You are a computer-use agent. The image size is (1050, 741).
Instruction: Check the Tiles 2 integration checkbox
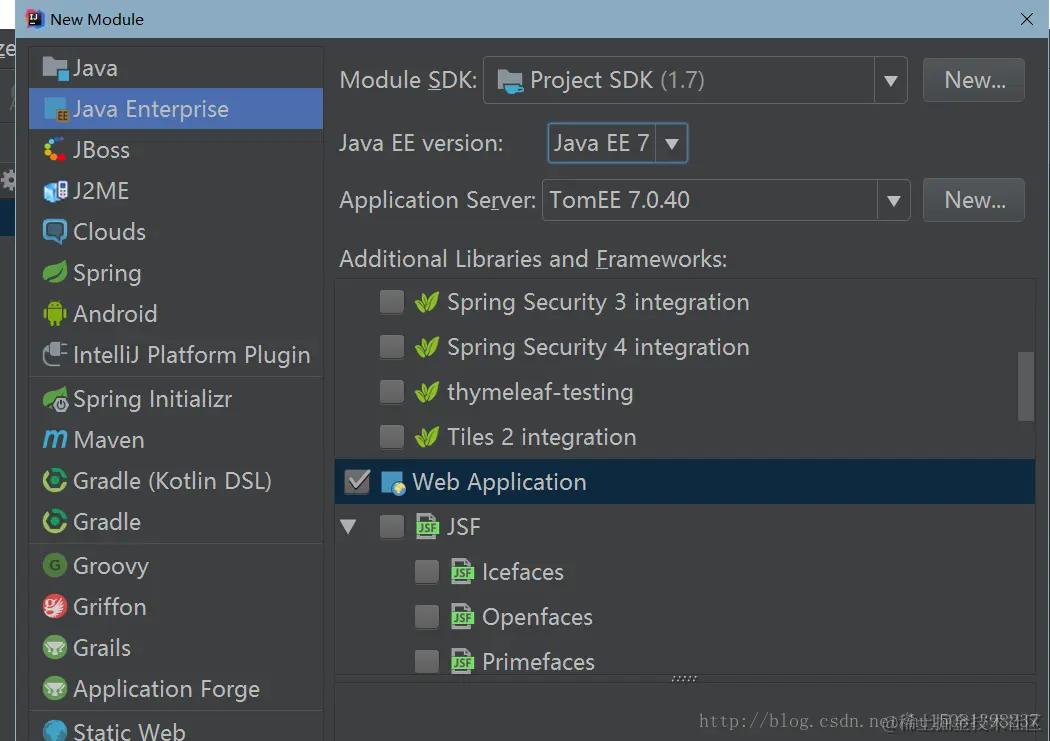[x=392, y=436]
